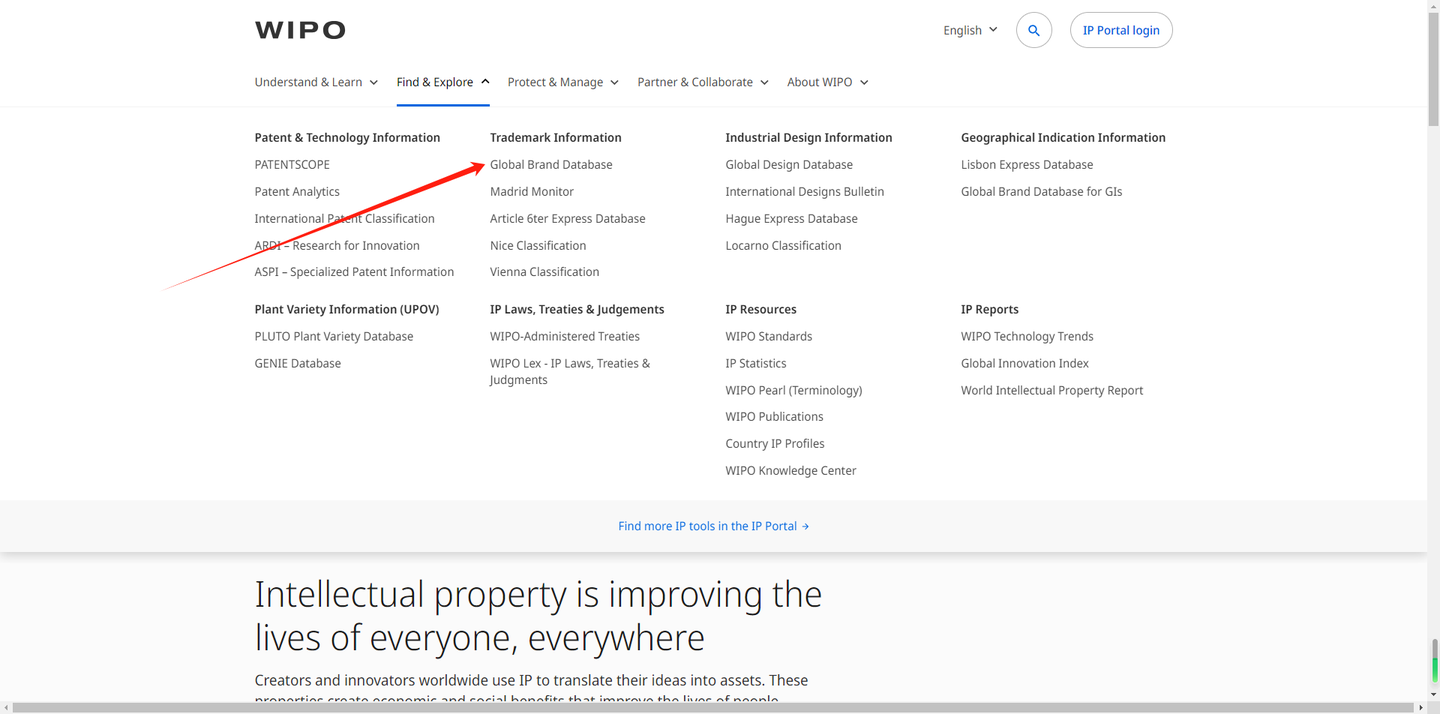Open WIPO Pearl (Terminology) link
This screenshot has width=1440, height=714.
794,391
